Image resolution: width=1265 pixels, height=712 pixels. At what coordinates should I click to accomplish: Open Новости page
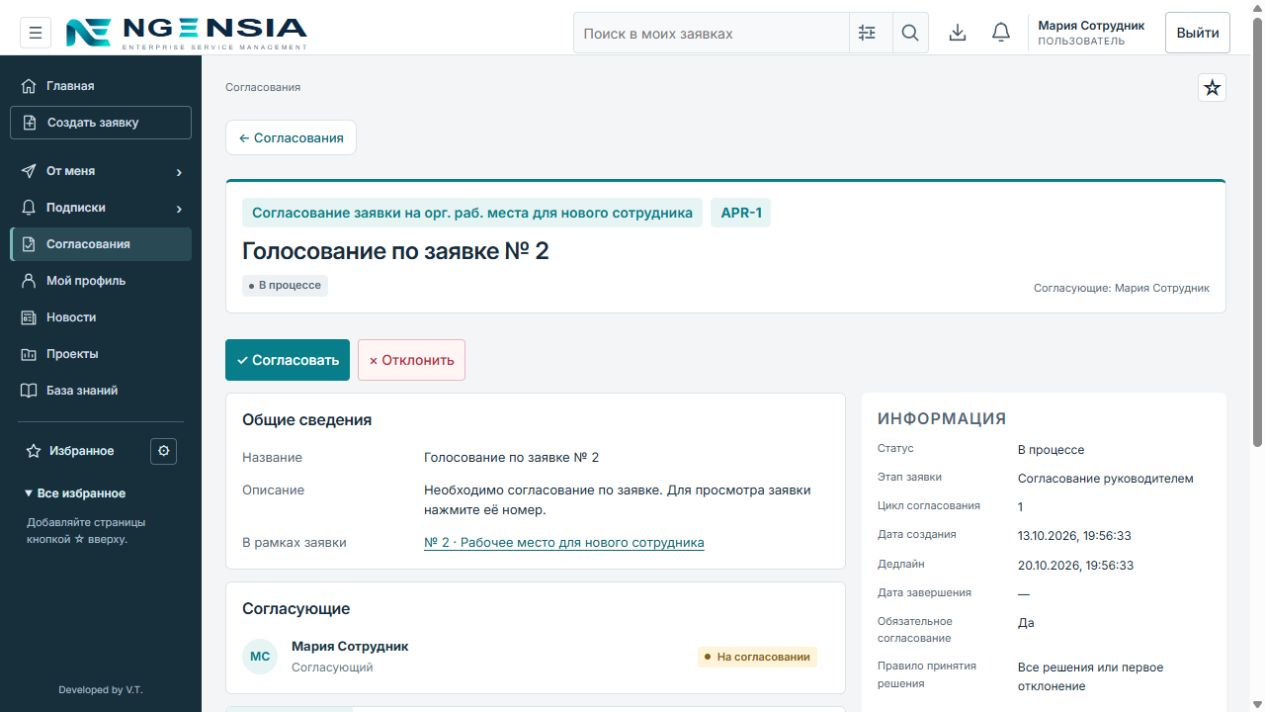click(100, 317)
